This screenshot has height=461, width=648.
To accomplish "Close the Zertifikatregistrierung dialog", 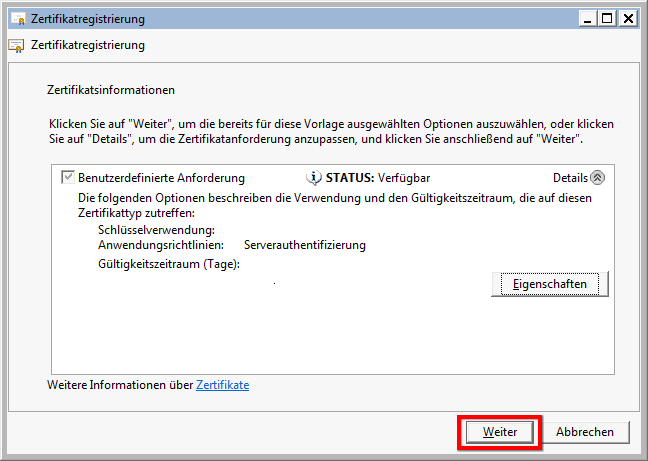I will click(x=628, y=18).
